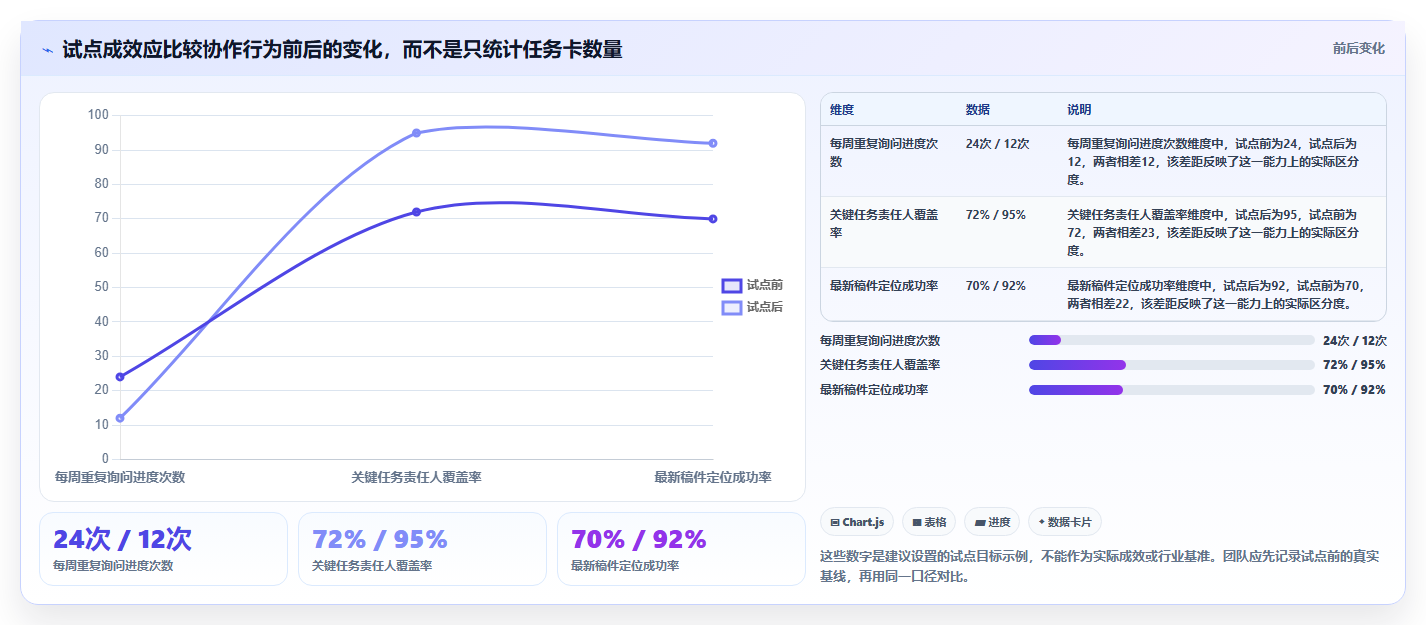Click the 试点前 data point at value 24
1426x625 pixels.
pos(120,377)
